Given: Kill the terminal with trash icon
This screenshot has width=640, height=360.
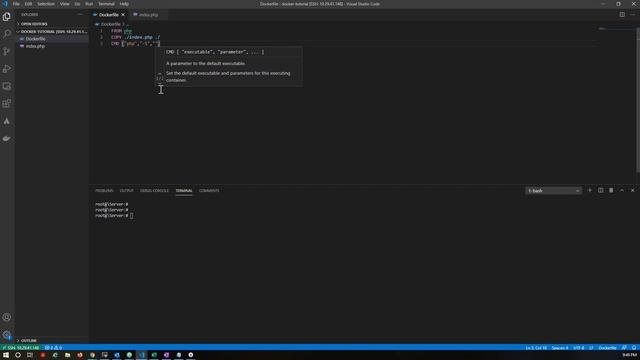Looking at the screenshot, I should (x=611, y=190).
